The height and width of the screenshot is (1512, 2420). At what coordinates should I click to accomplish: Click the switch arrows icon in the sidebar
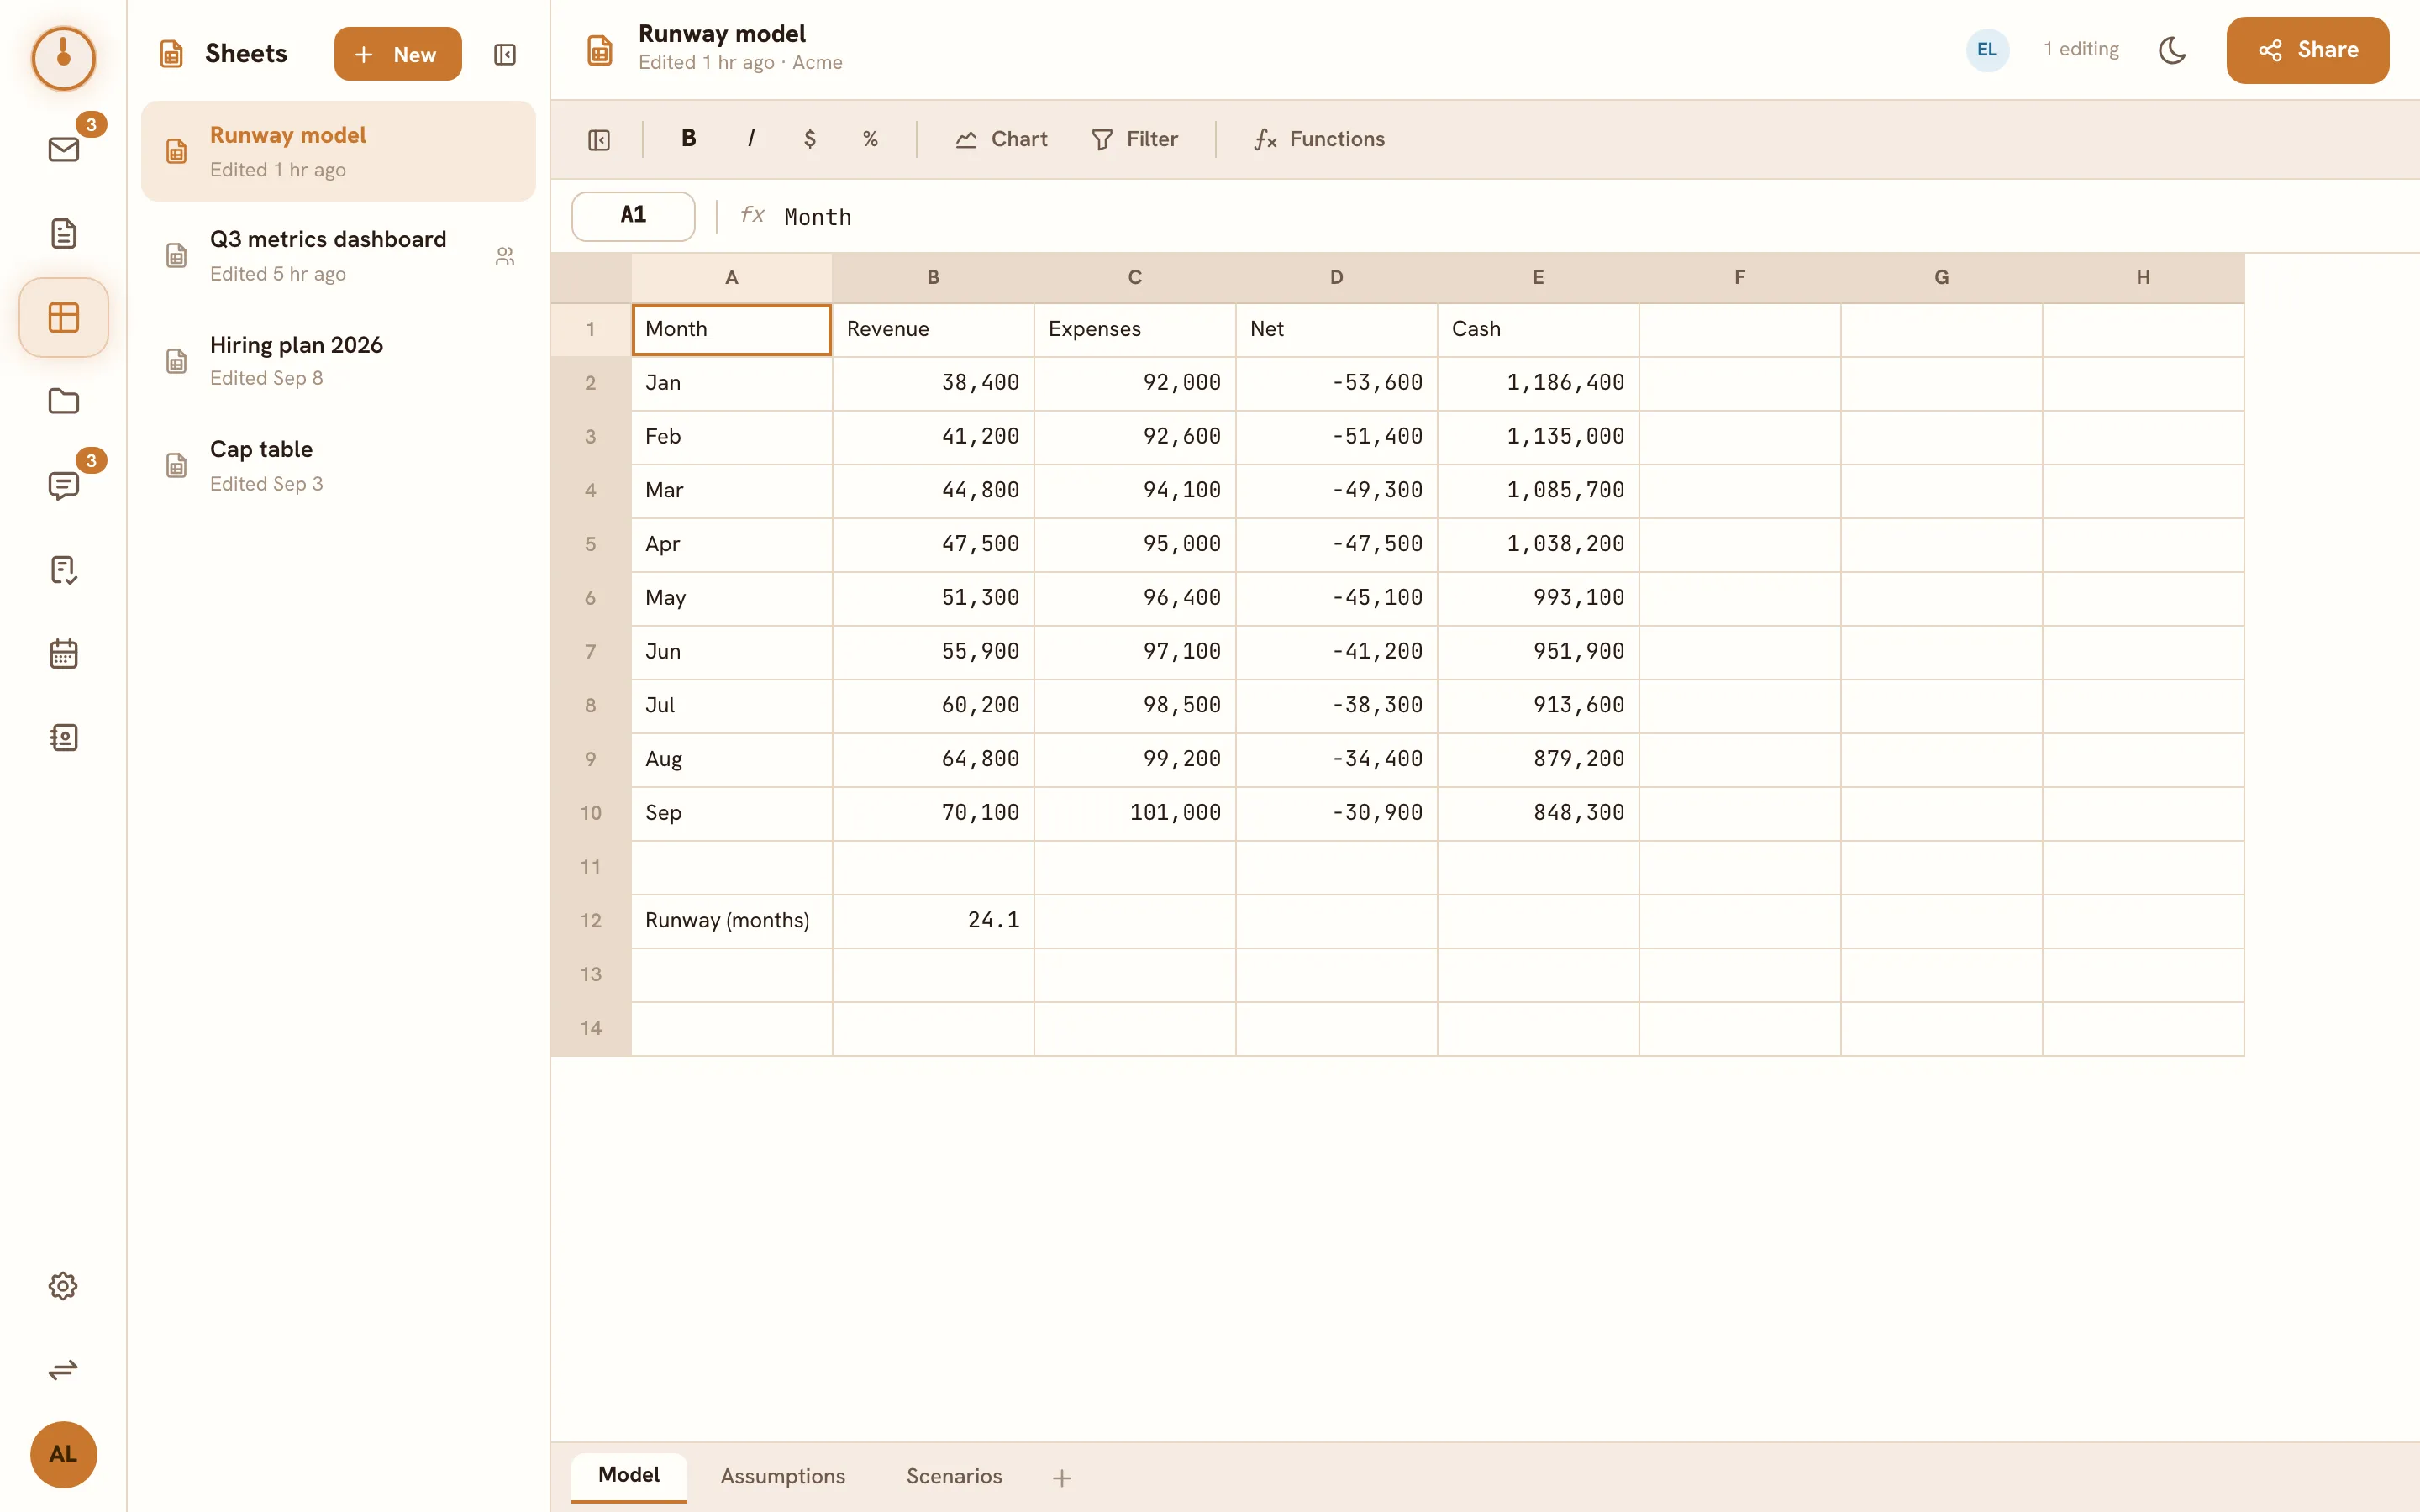point(63,1370)
